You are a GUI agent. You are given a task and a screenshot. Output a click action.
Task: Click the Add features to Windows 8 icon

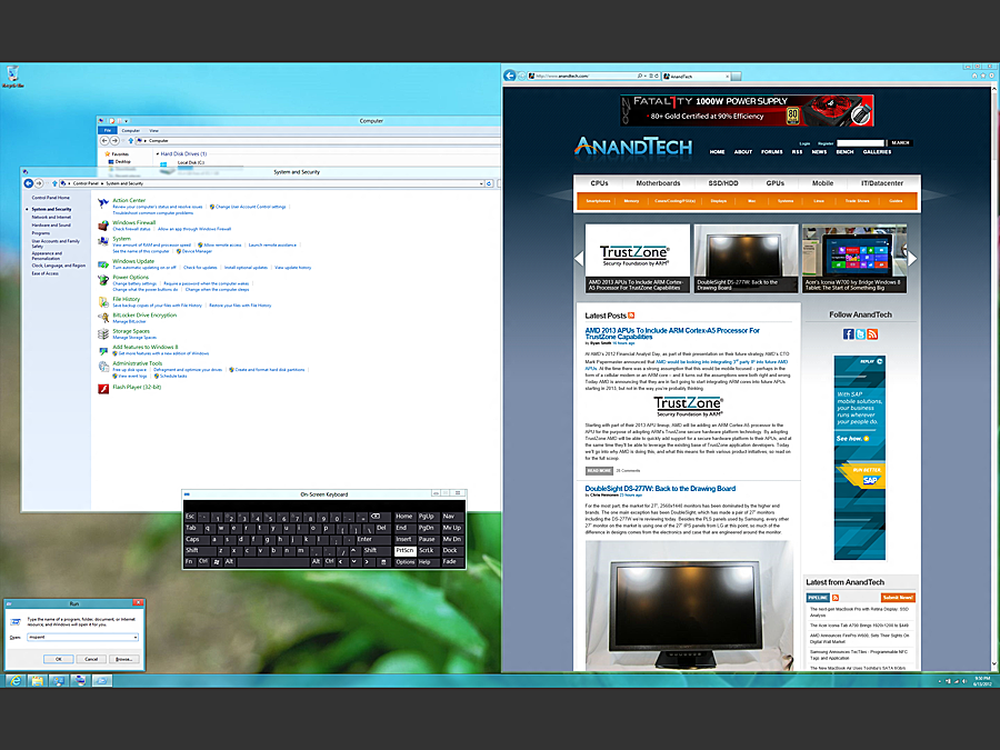[x=103, y=350]
